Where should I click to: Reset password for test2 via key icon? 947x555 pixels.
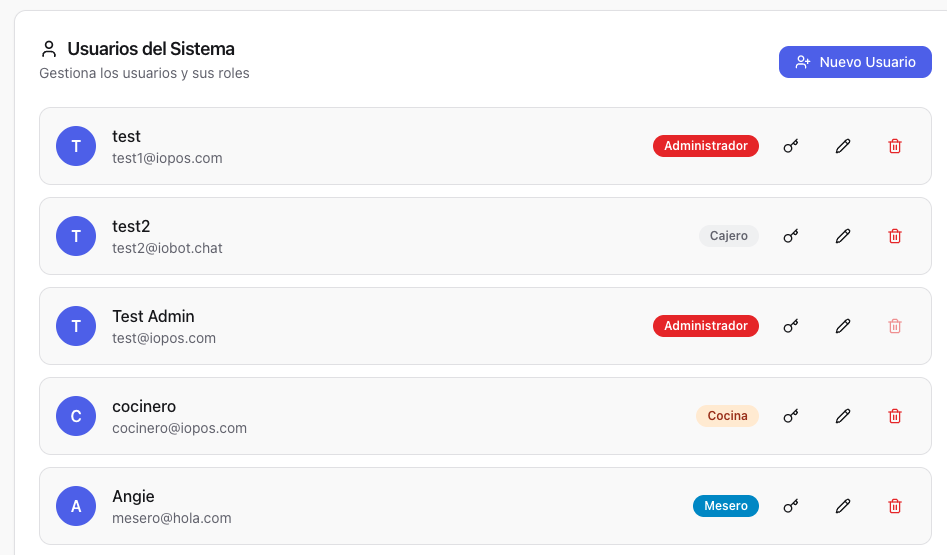click(x=791, y=236)
